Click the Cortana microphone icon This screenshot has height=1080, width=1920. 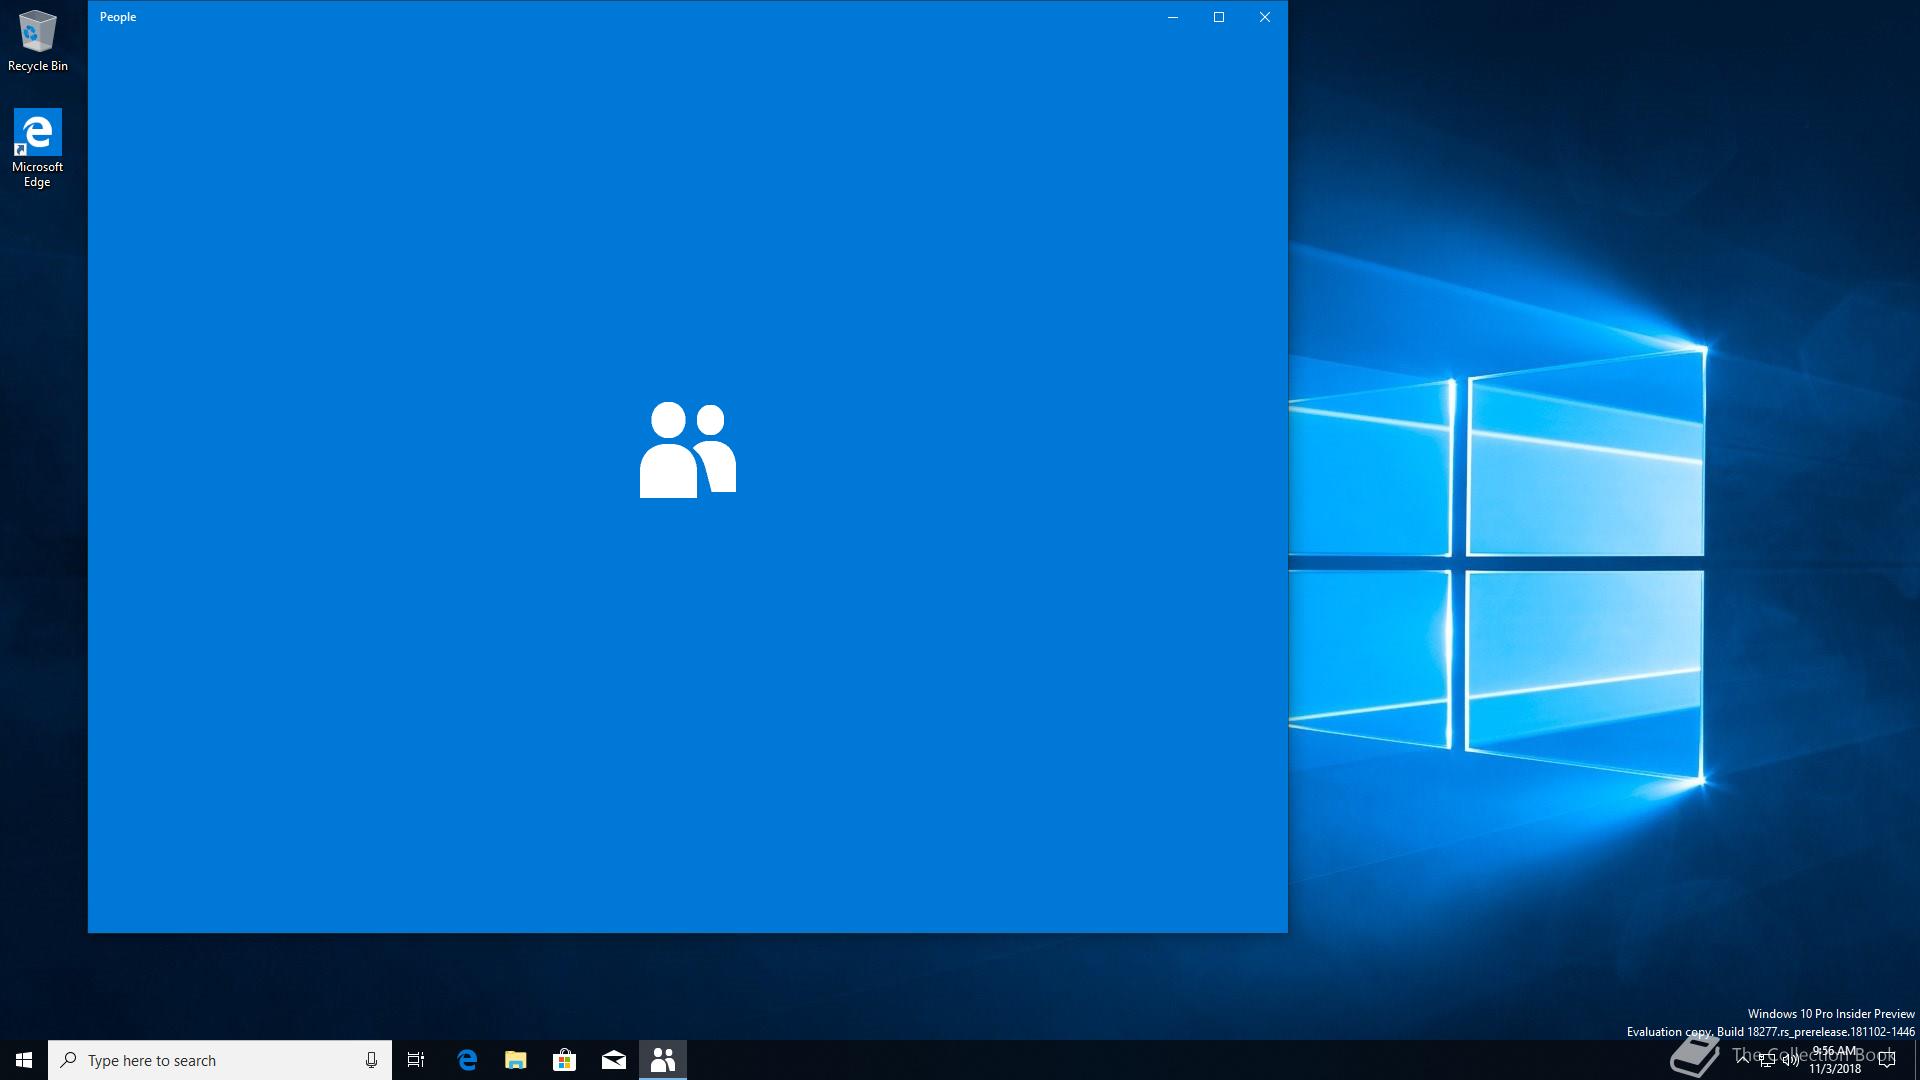371,1060
